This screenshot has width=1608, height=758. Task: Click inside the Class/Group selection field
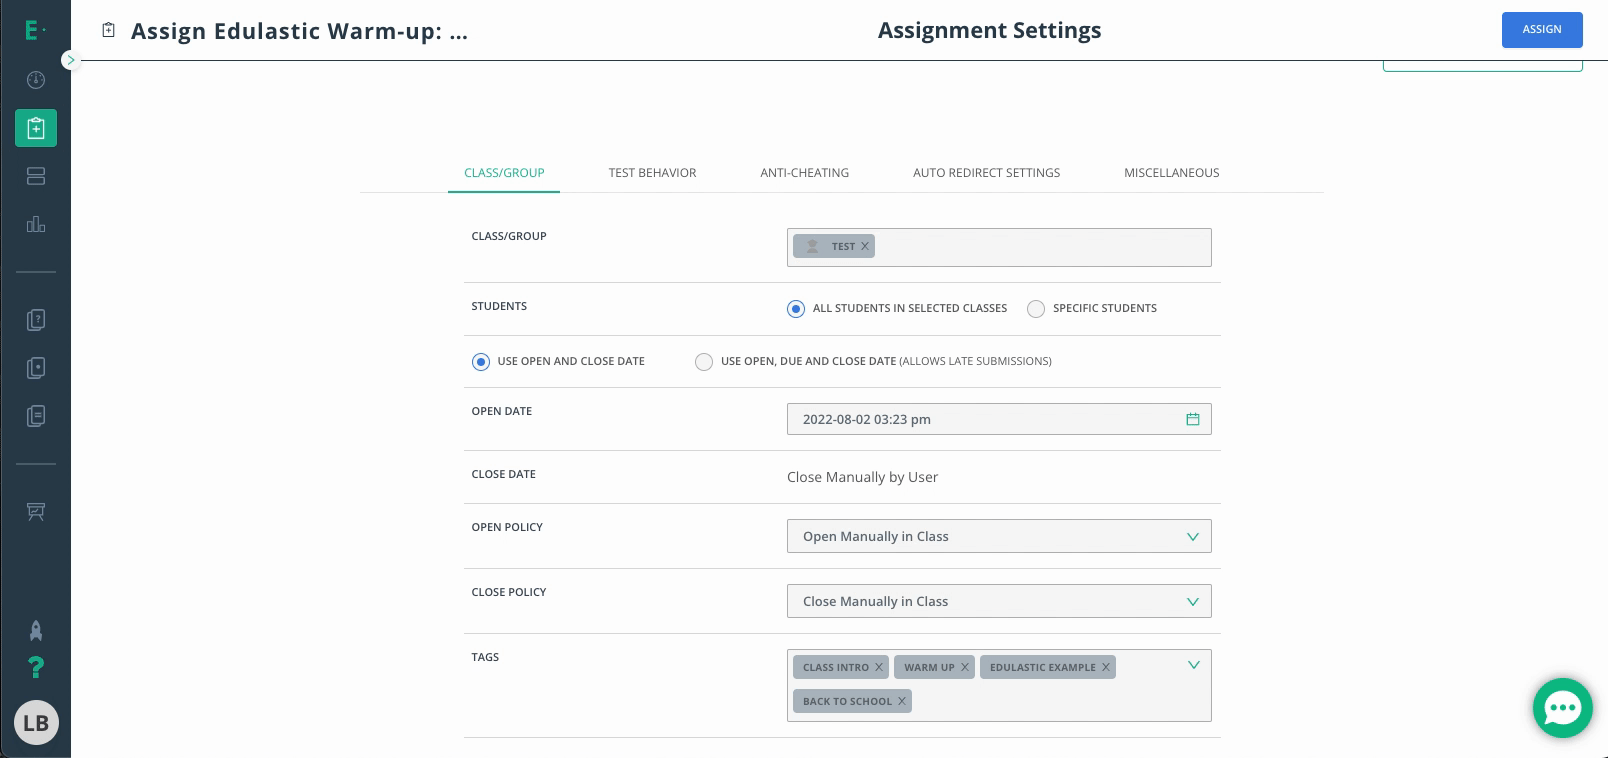coord(999,247)
